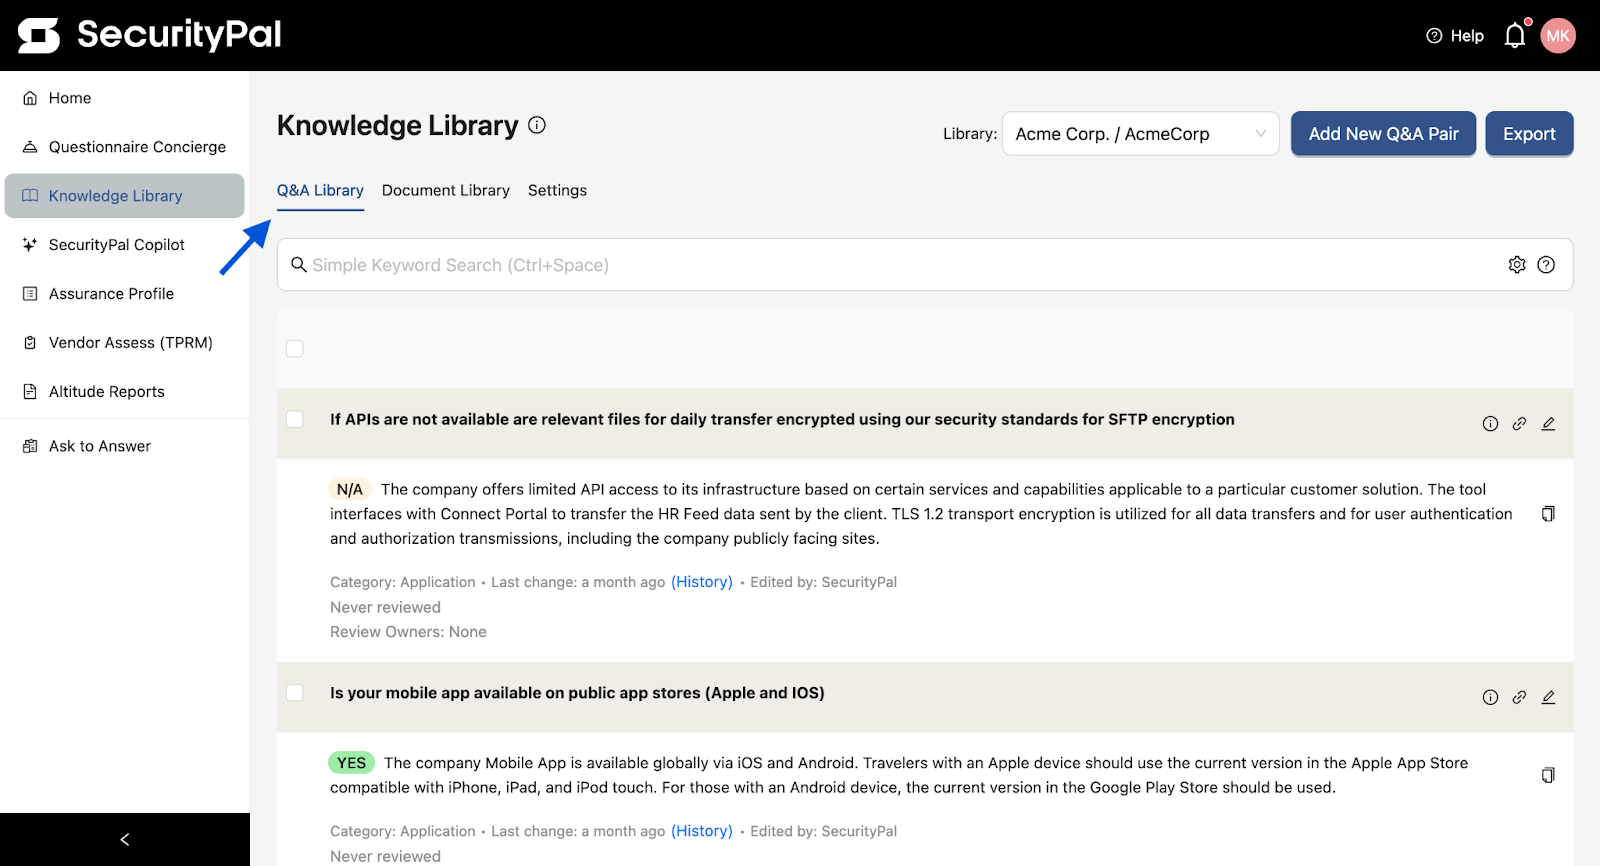1600x866 pixels.
Task: Switch to the Document Library tab
Action: pos(446,190)
